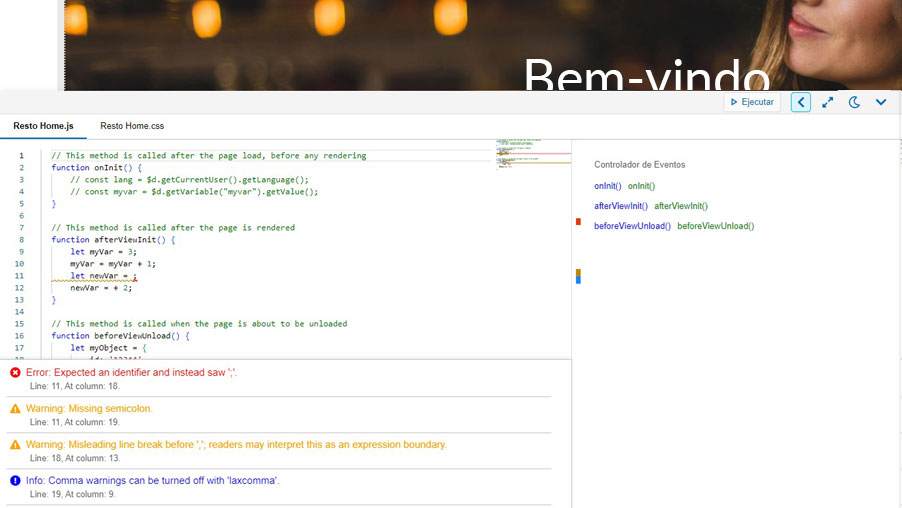
Task: Click on 'function beforeViewUnload() {' code line
Action: [120, 336]
